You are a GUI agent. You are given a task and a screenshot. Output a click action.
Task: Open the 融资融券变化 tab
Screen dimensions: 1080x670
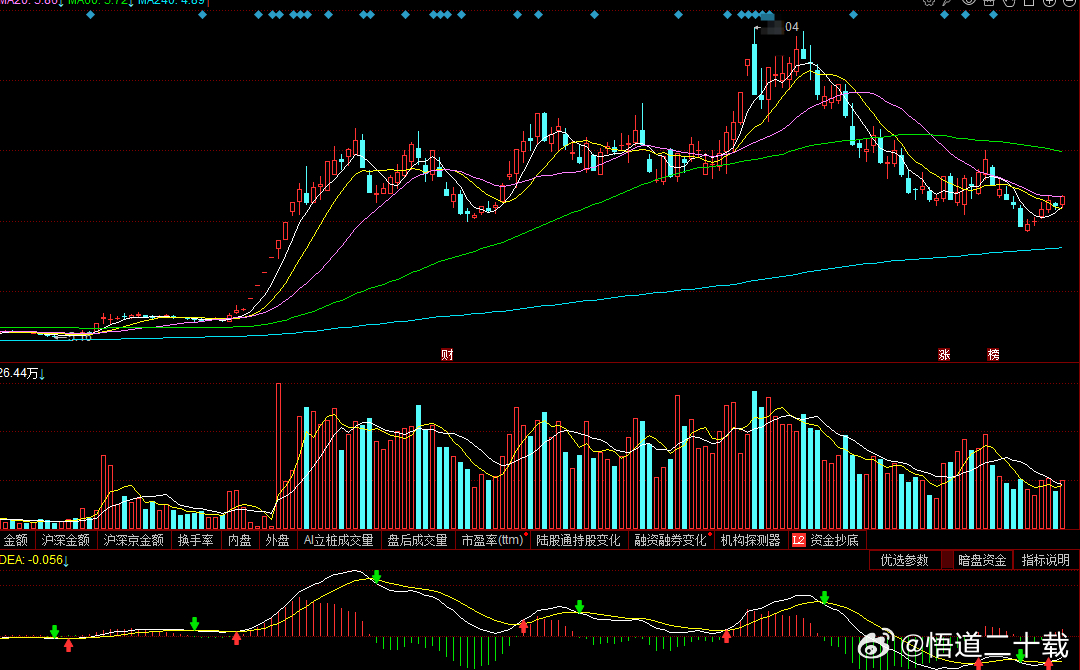(671, 541)
